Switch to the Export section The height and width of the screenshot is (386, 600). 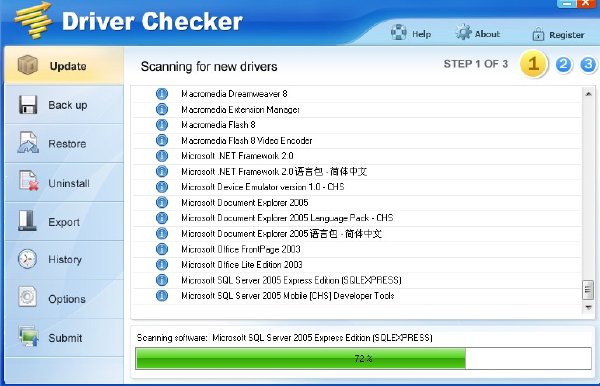(x=64, y=222)
